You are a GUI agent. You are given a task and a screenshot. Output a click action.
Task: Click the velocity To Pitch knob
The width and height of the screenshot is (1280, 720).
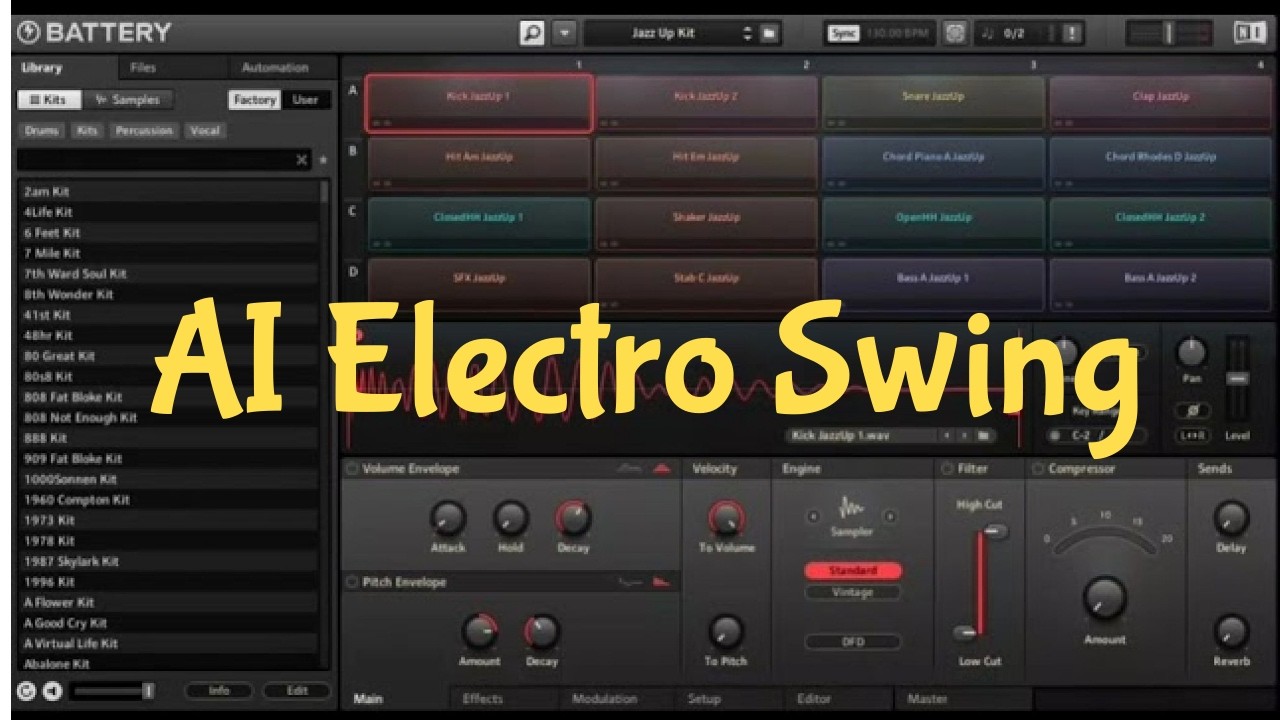tap(726, 632)
